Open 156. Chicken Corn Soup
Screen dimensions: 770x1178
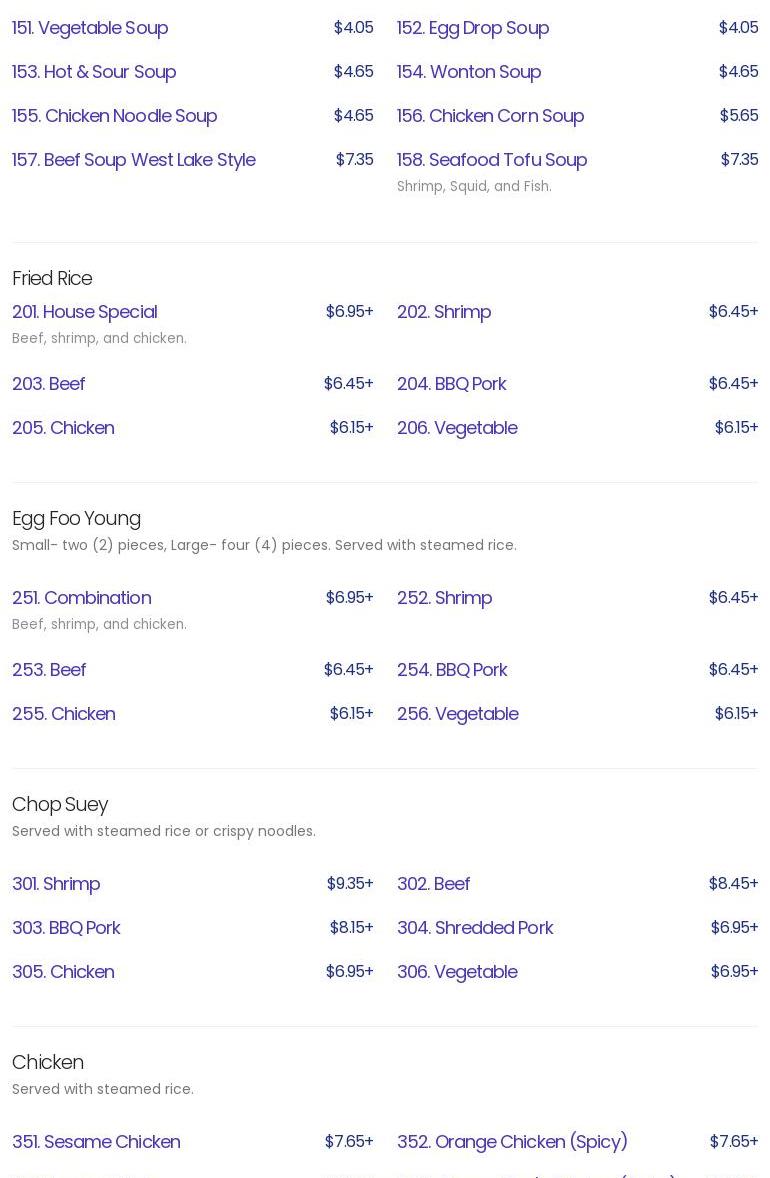[490, 116]
